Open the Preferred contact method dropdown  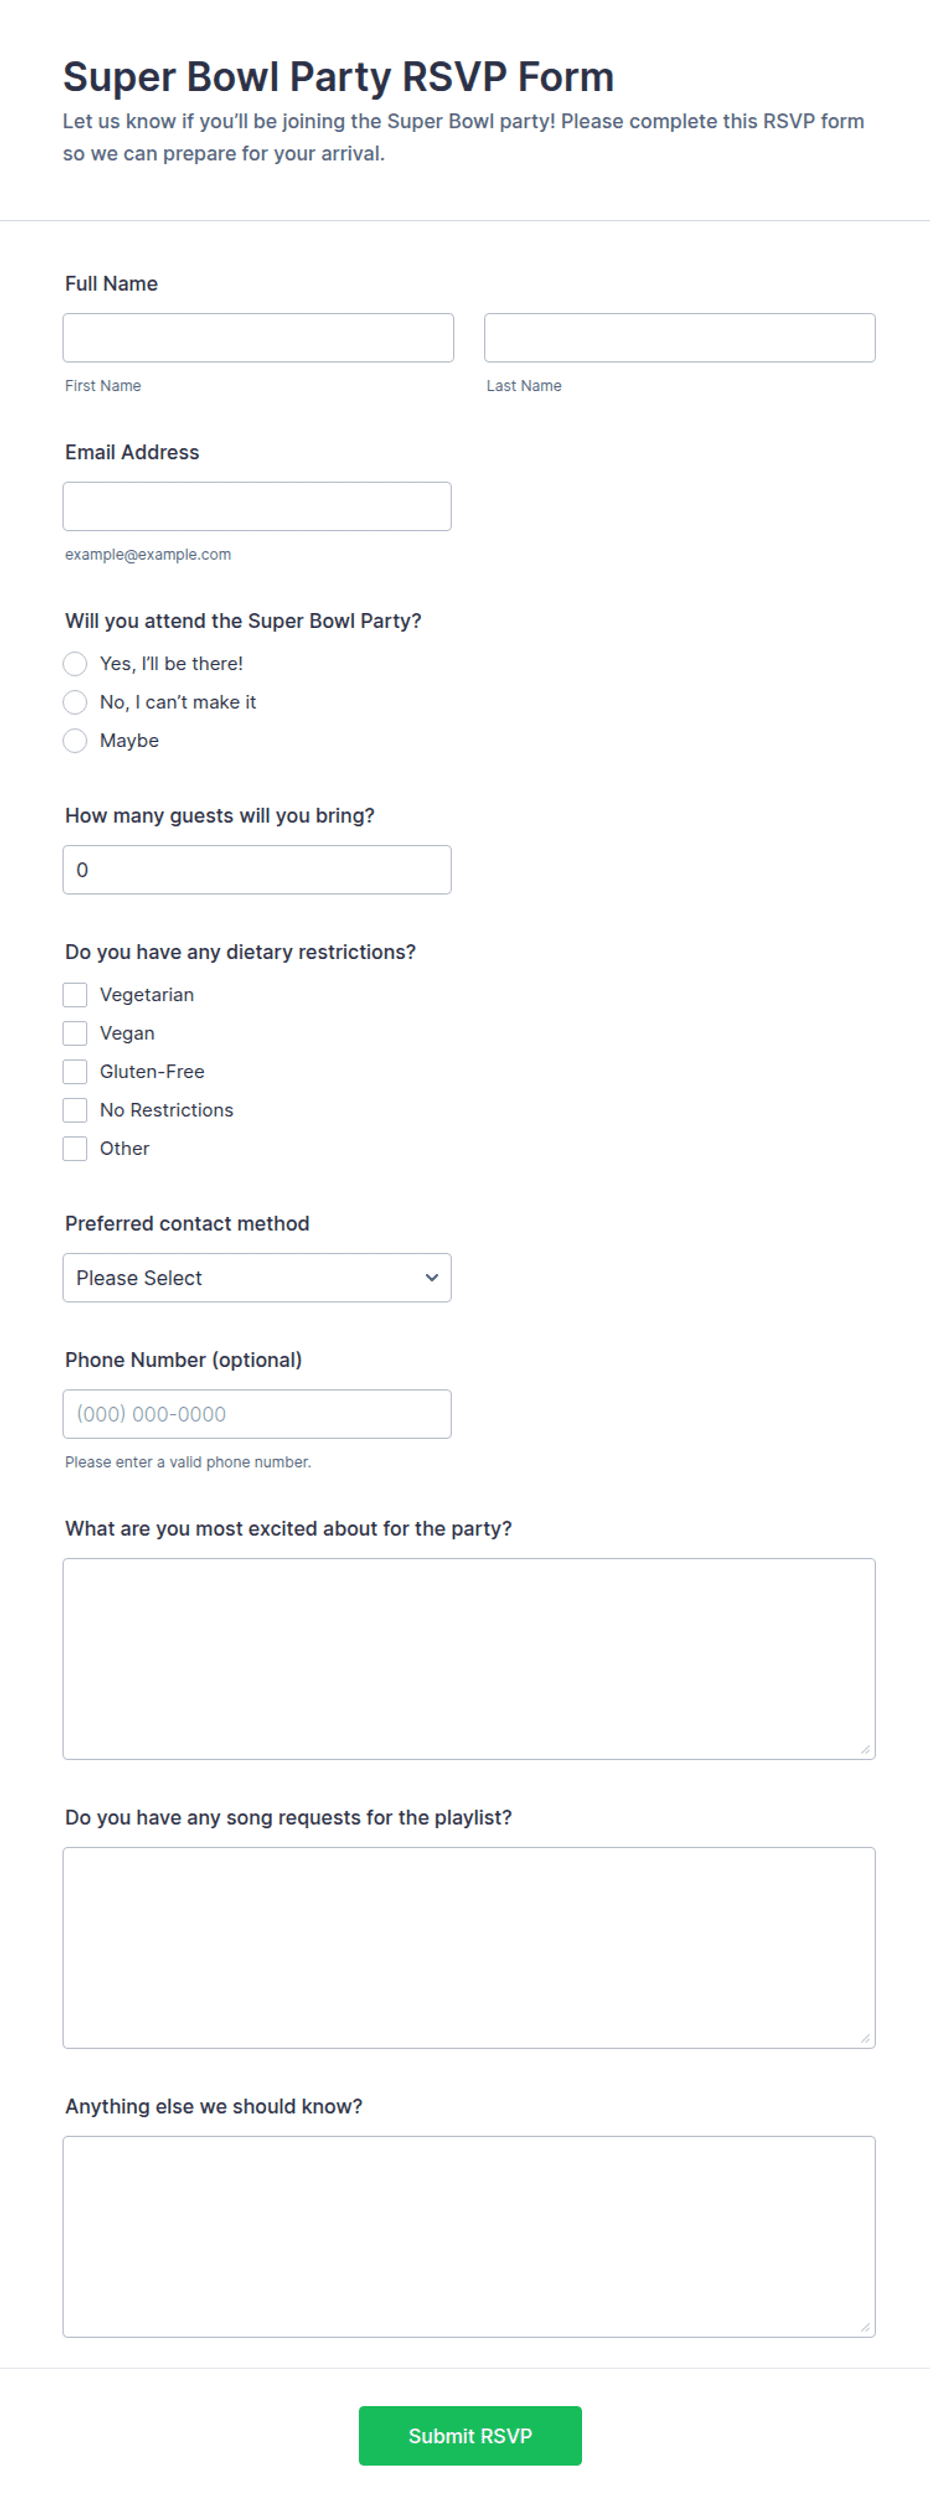tap(257, 1278)
